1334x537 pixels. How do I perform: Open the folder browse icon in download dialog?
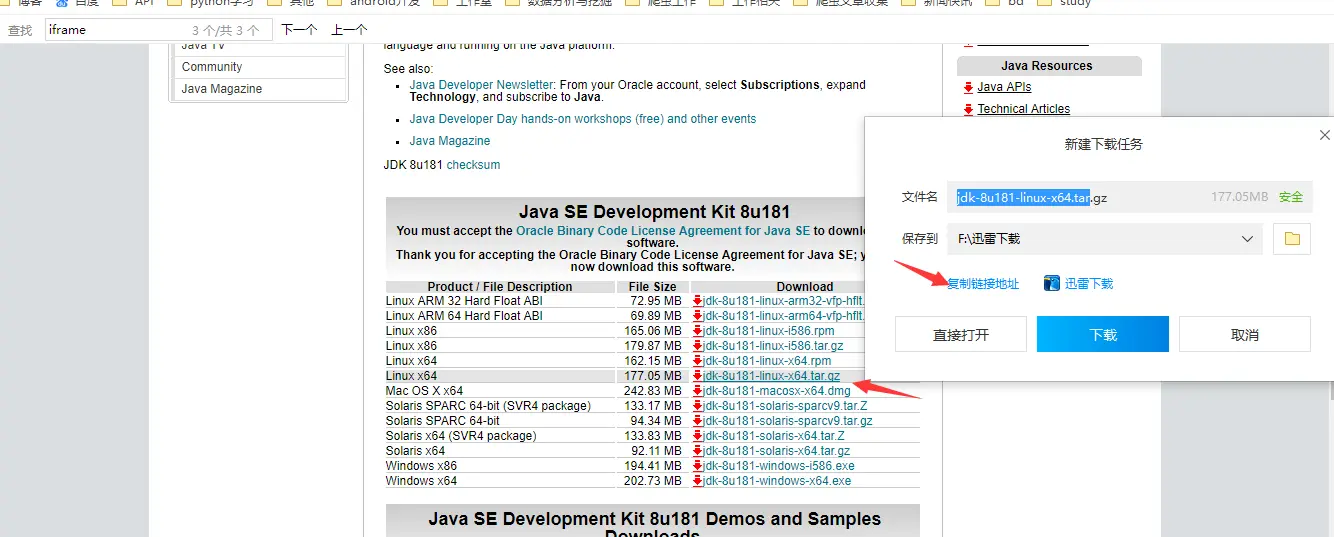(1291, 239)
